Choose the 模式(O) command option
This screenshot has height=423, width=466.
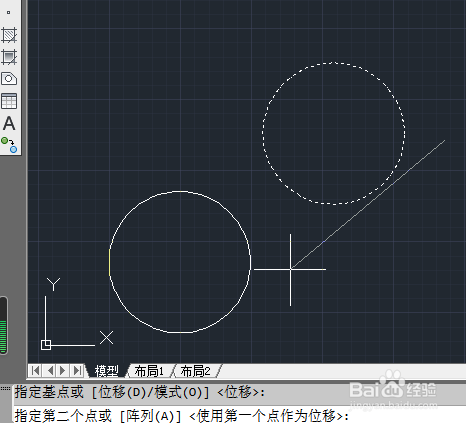pyautogui.click(x=178, y=392)
